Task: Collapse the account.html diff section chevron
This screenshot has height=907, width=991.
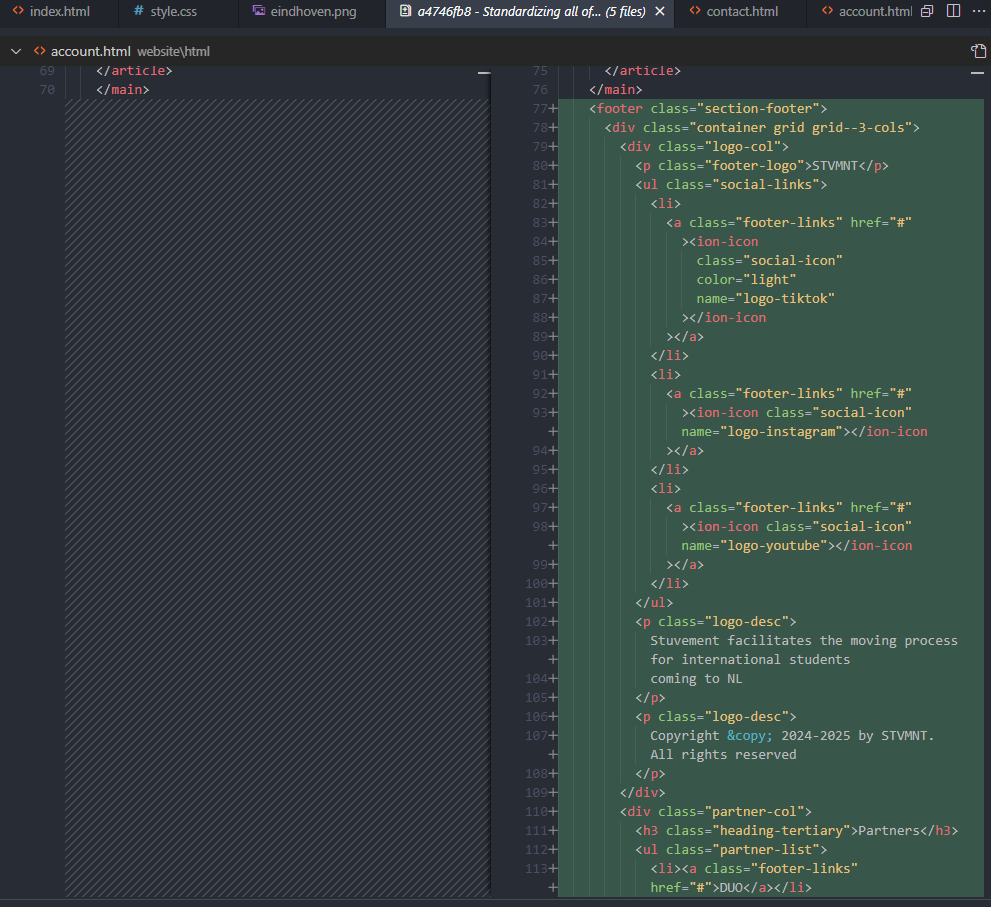Action: click(x=15, y=51)
